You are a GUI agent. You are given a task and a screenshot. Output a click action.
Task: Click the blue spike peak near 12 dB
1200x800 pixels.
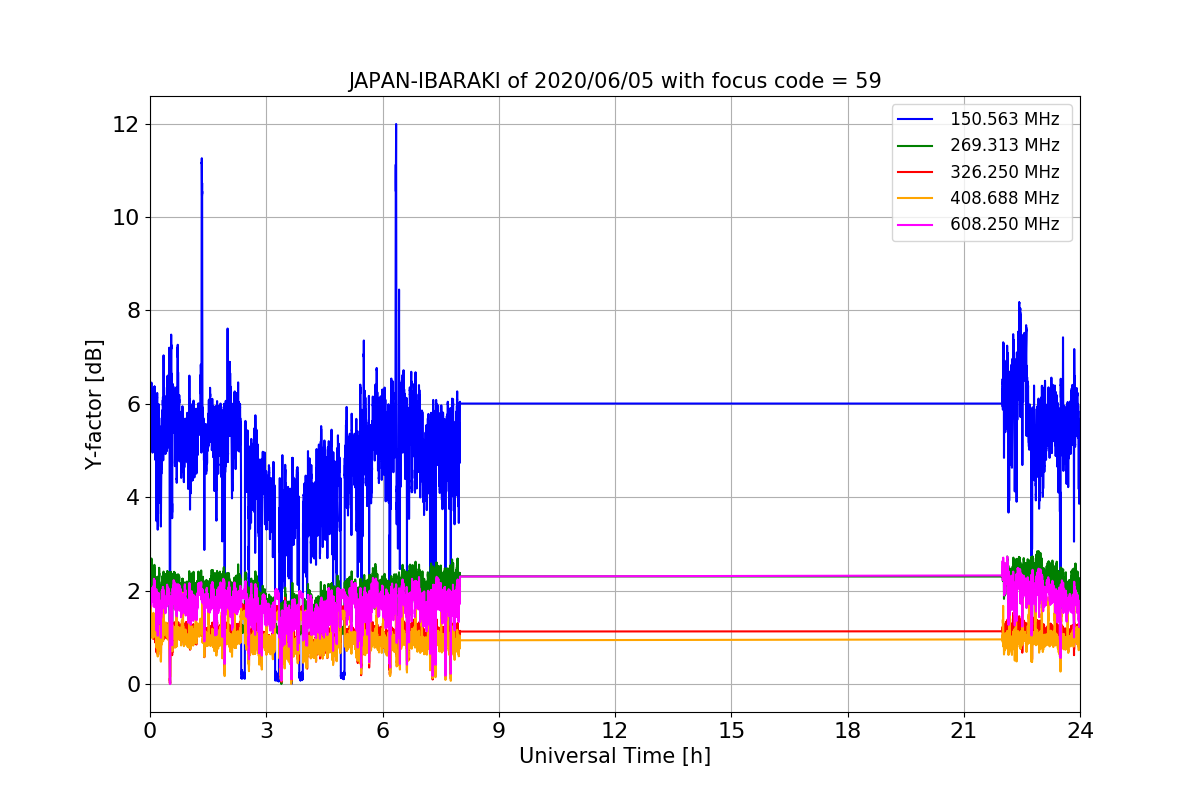coord(396,126)
